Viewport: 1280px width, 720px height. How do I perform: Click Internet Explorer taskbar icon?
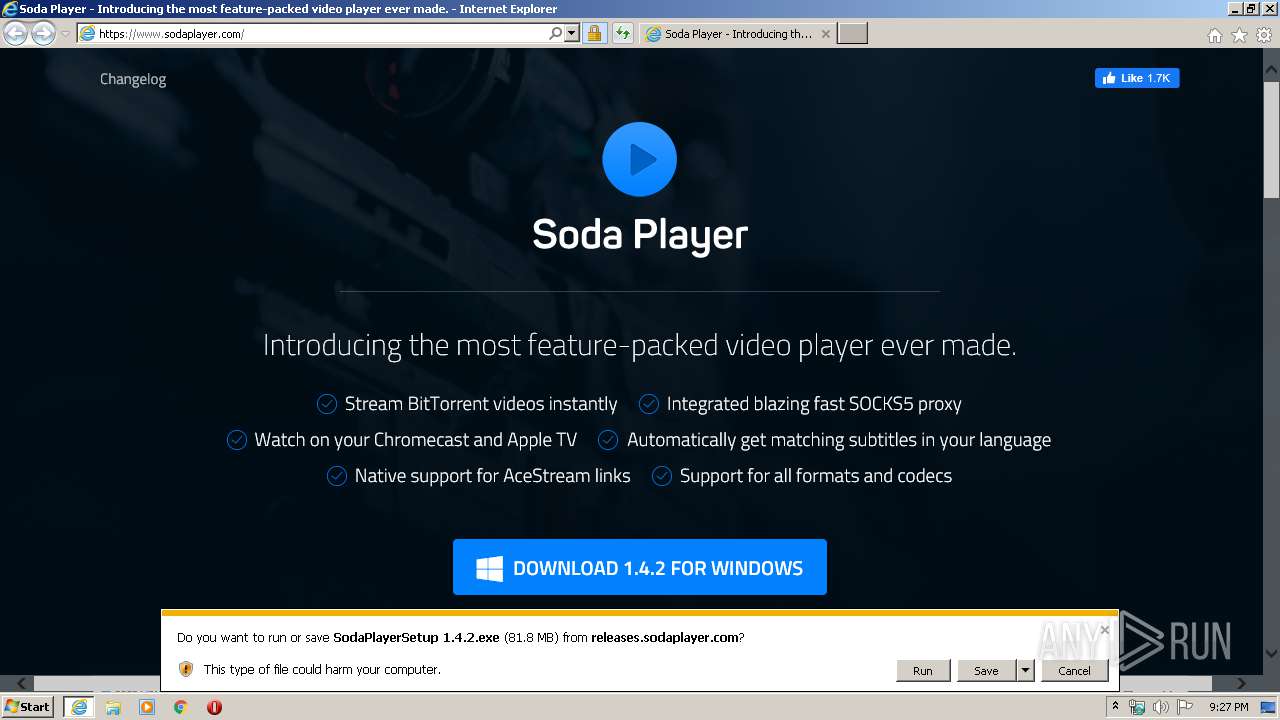(78, 707)
